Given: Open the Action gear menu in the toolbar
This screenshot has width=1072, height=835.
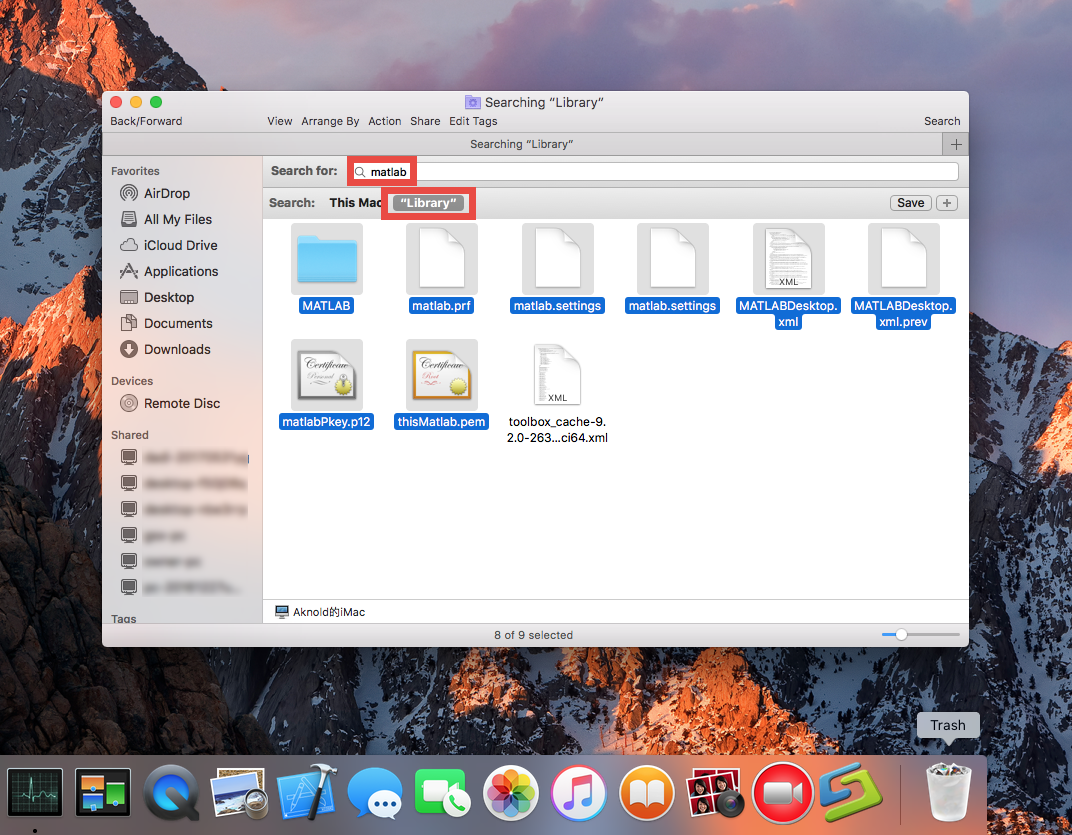Looking at the screenshot, I should pyautogui.click(x=385, y=121).
